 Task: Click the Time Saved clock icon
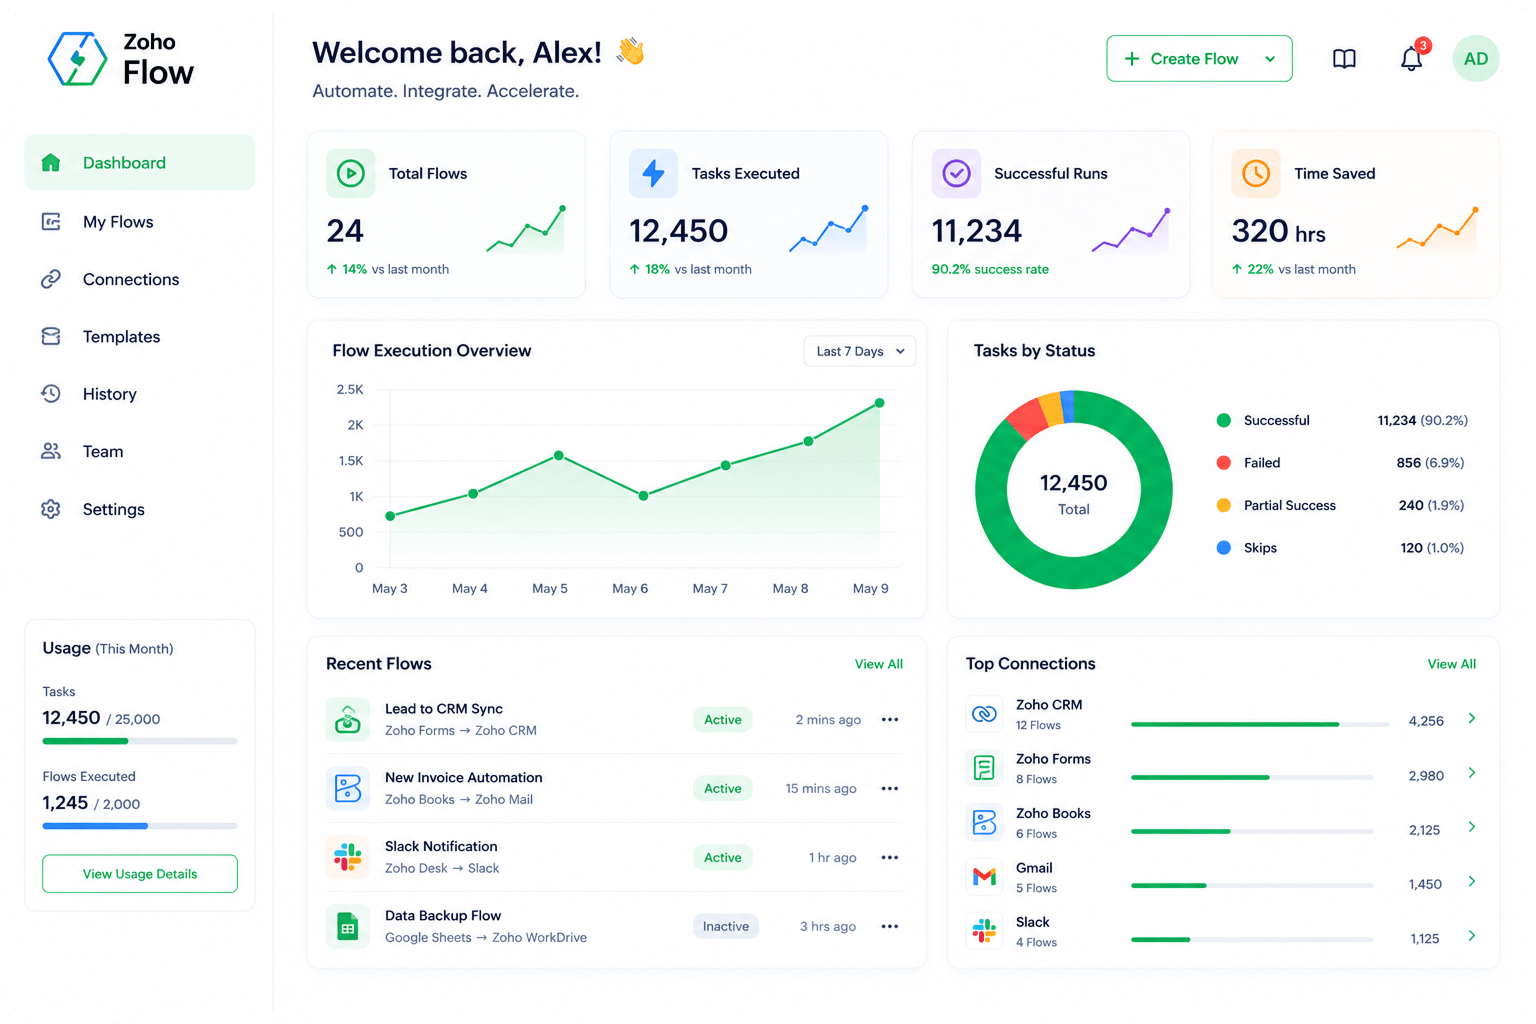tap(1256, 173)
